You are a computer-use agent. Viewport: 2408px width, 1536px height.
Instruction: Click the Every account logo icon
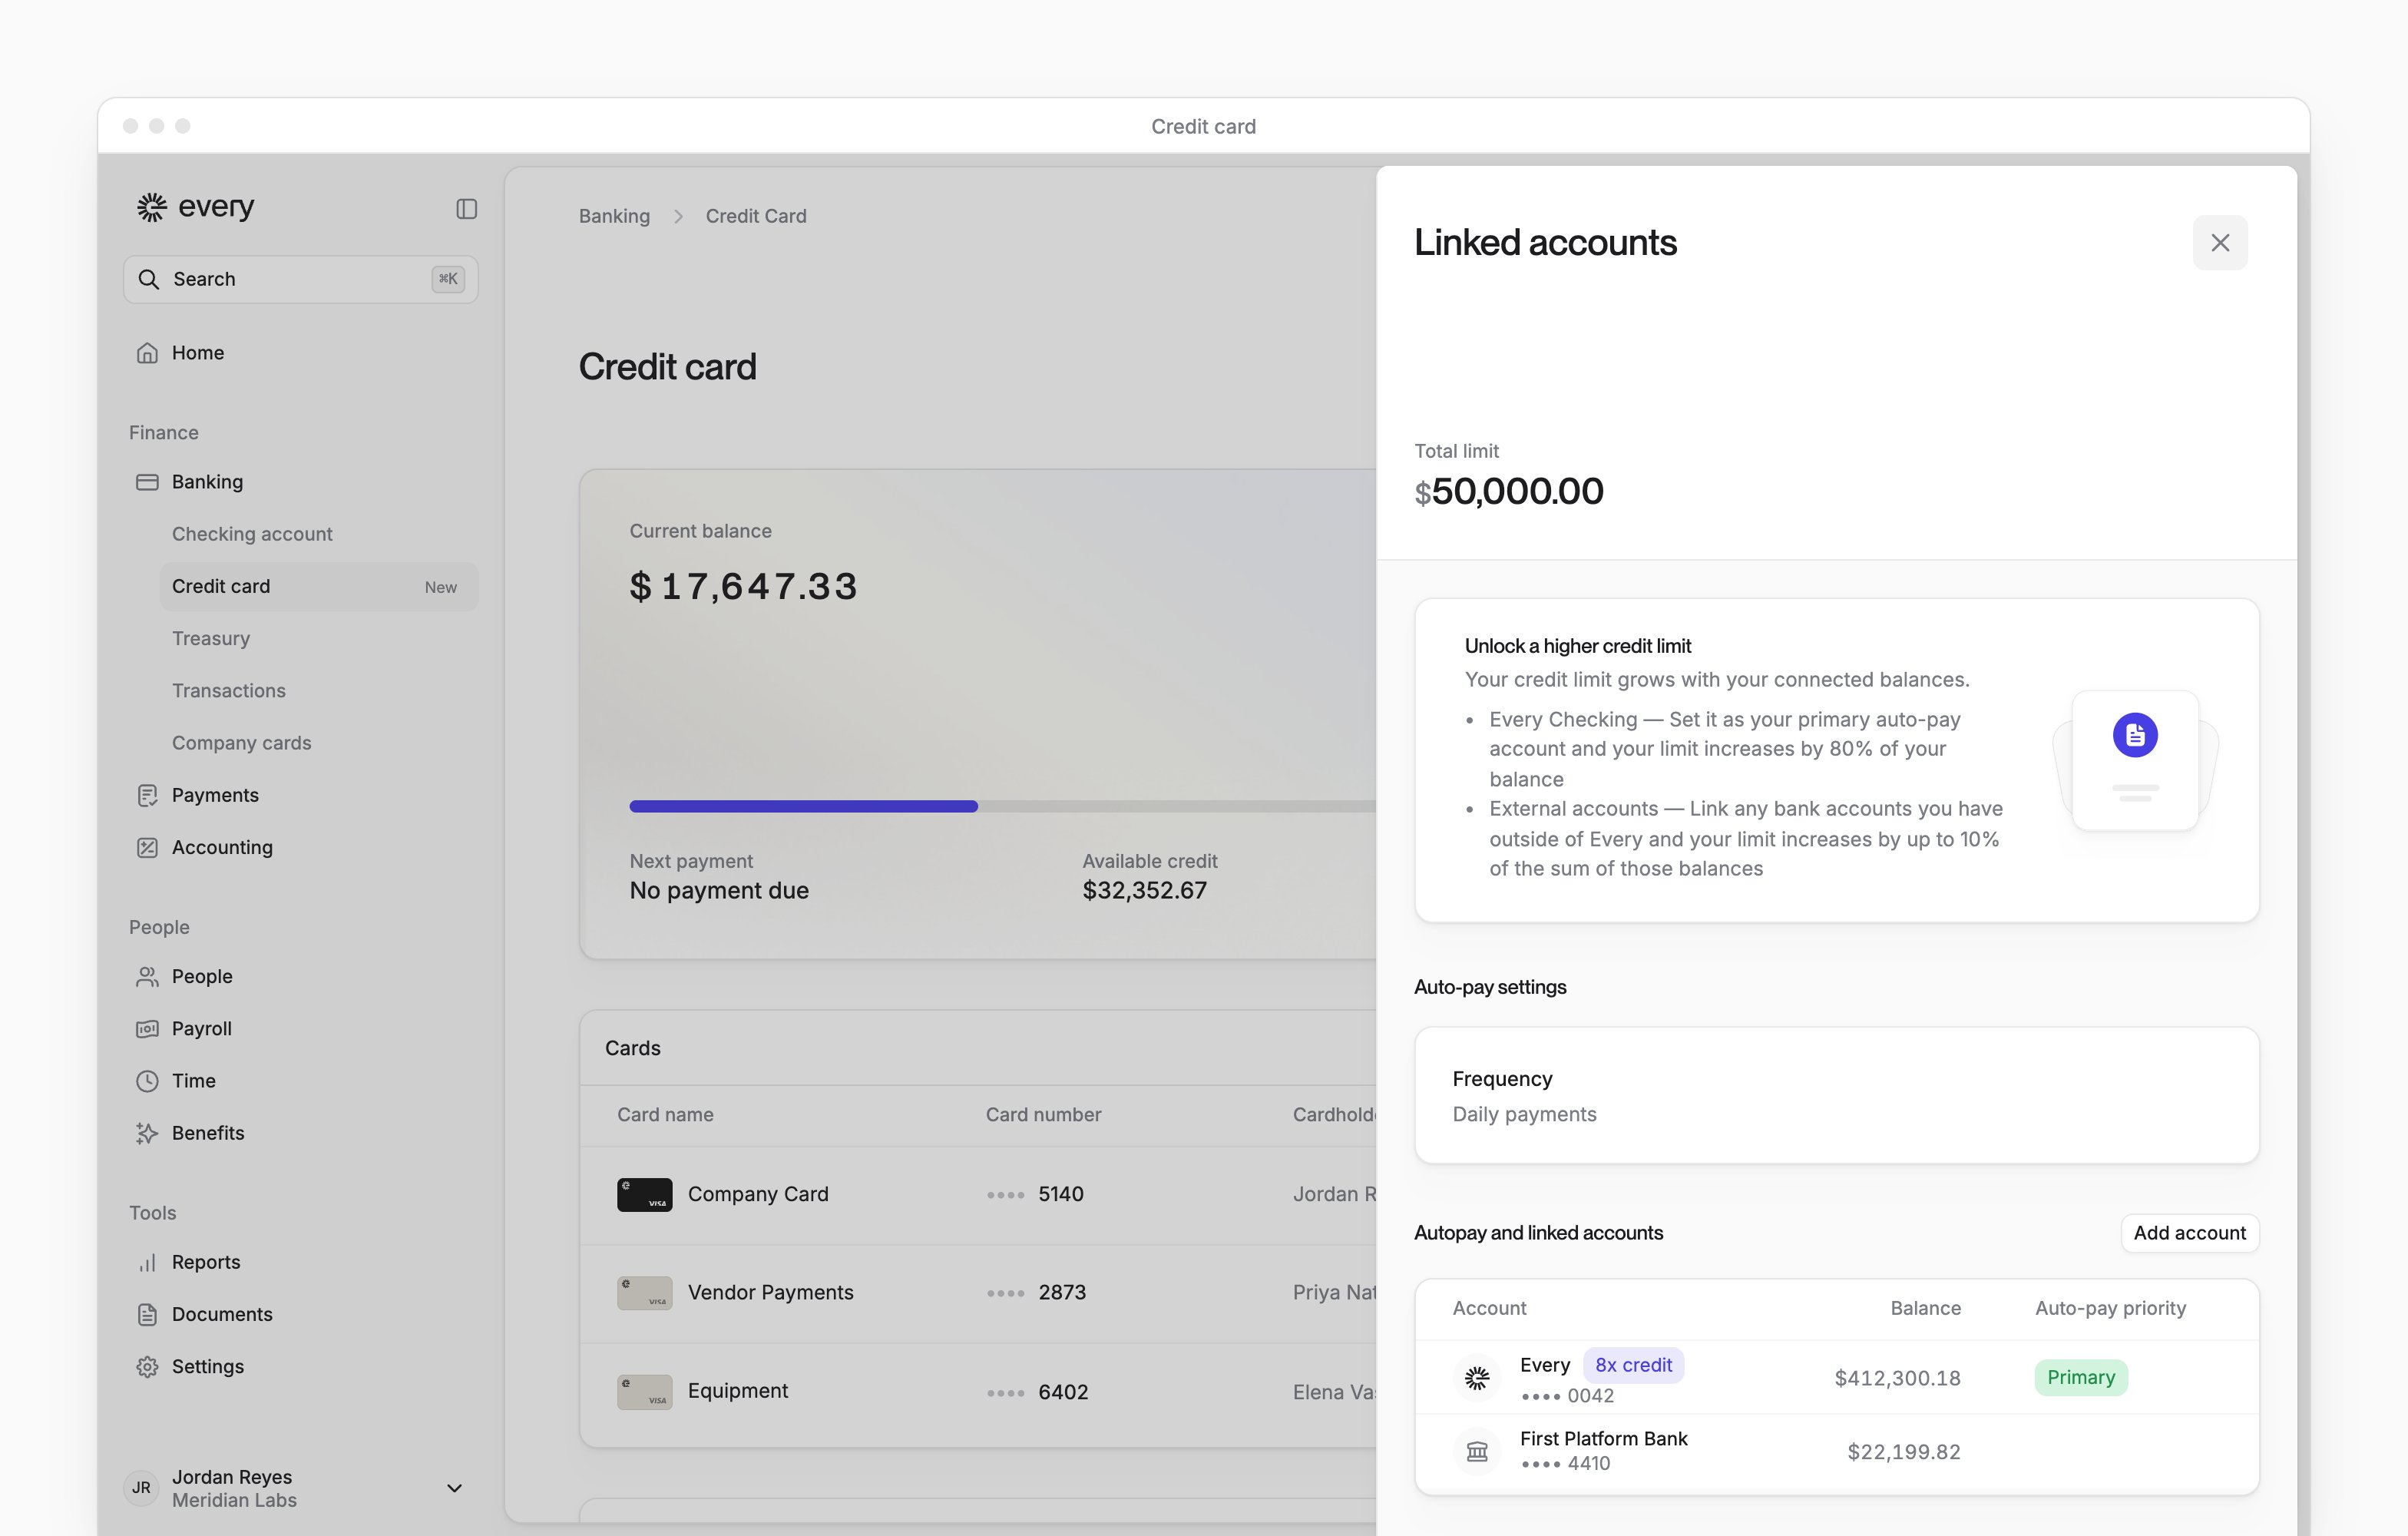(x=1477, y=1379)
